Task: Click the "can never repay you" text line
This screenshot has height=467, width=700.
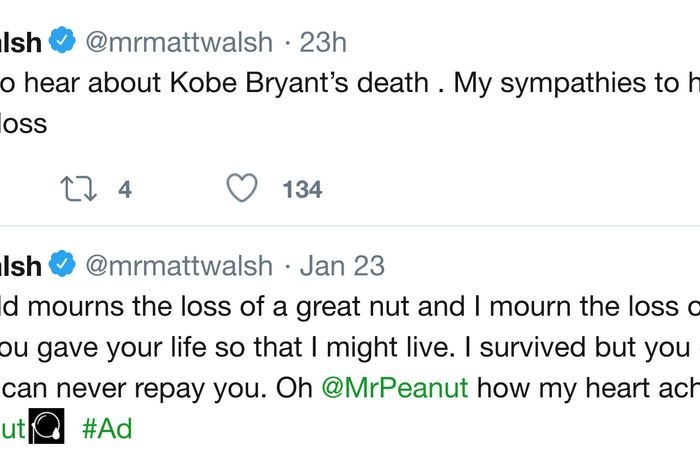Action: click(150, 387)
